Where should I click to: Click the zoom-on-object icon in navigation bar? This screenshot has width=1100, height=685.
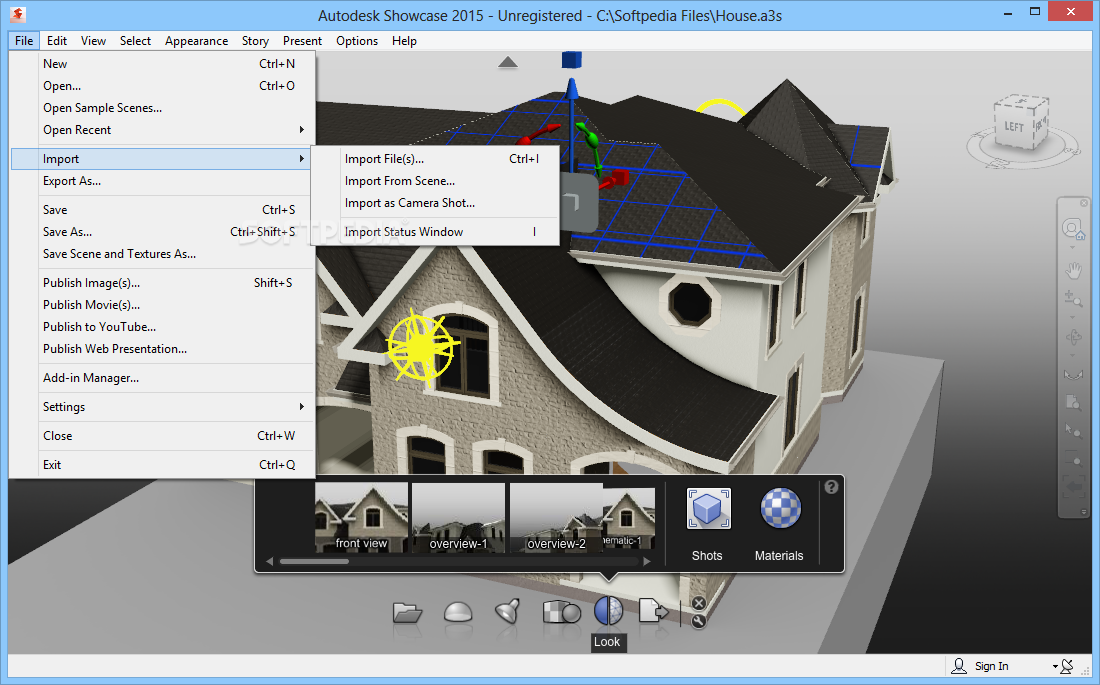tap(1074, 401)
